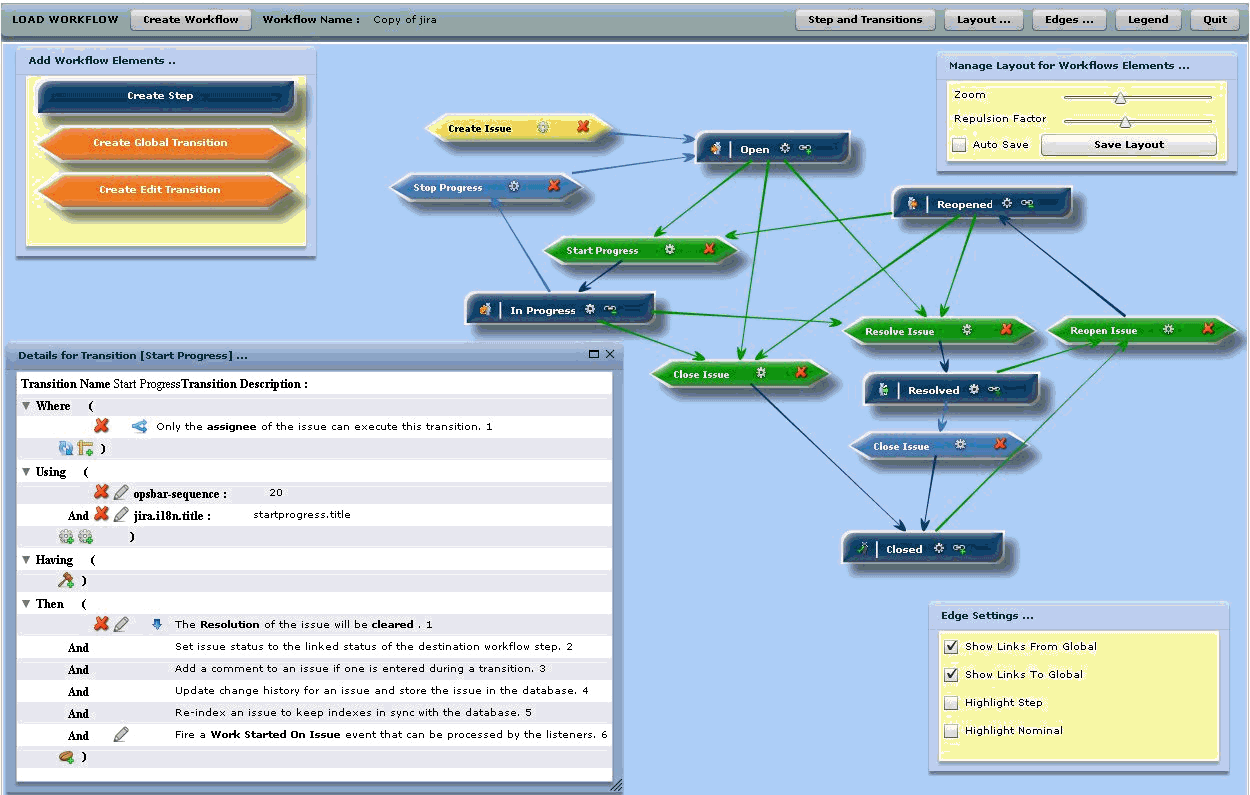The height and width of the screenshot is (795, 1250).
Task: Delete Resolve Issue transition with red X
Action: [1006, 330]
